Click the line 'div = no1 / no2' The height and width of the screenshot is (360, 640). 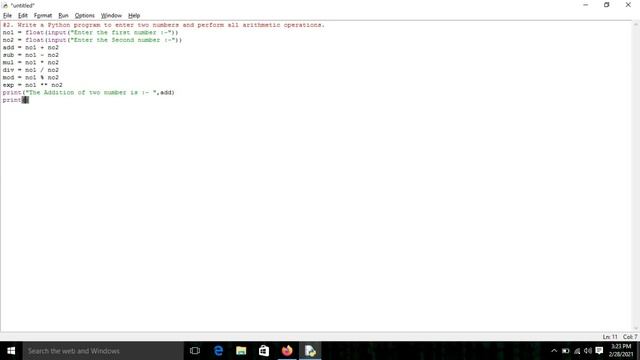(x=31, y=70)
